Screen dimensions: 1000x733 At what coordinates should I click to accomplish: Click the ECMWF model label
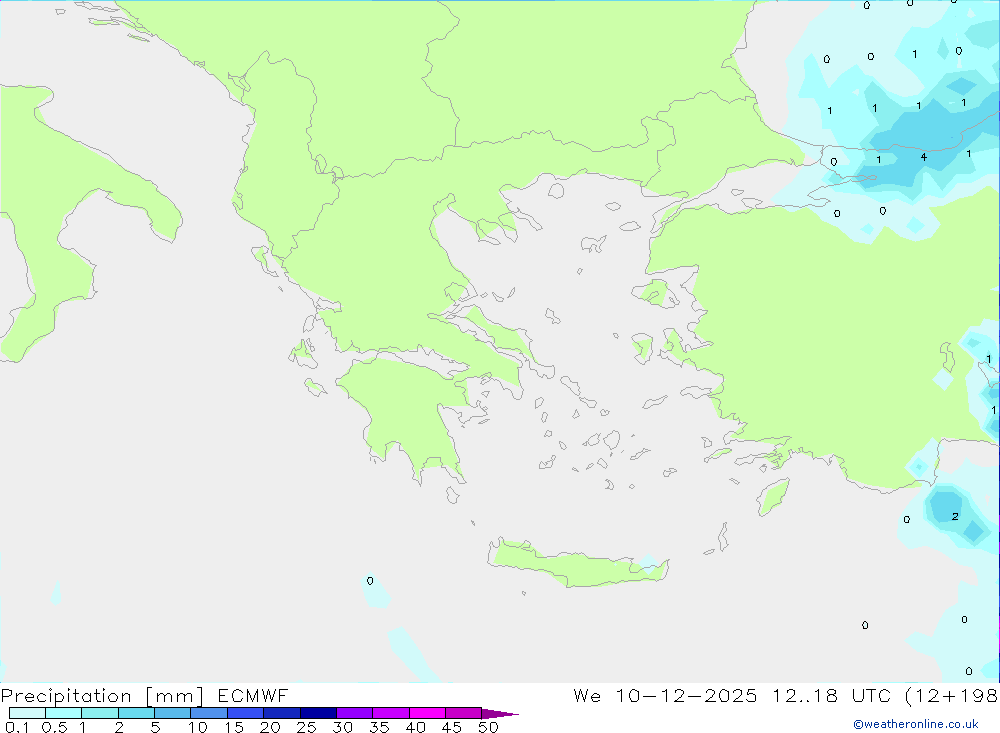[253, 696]
